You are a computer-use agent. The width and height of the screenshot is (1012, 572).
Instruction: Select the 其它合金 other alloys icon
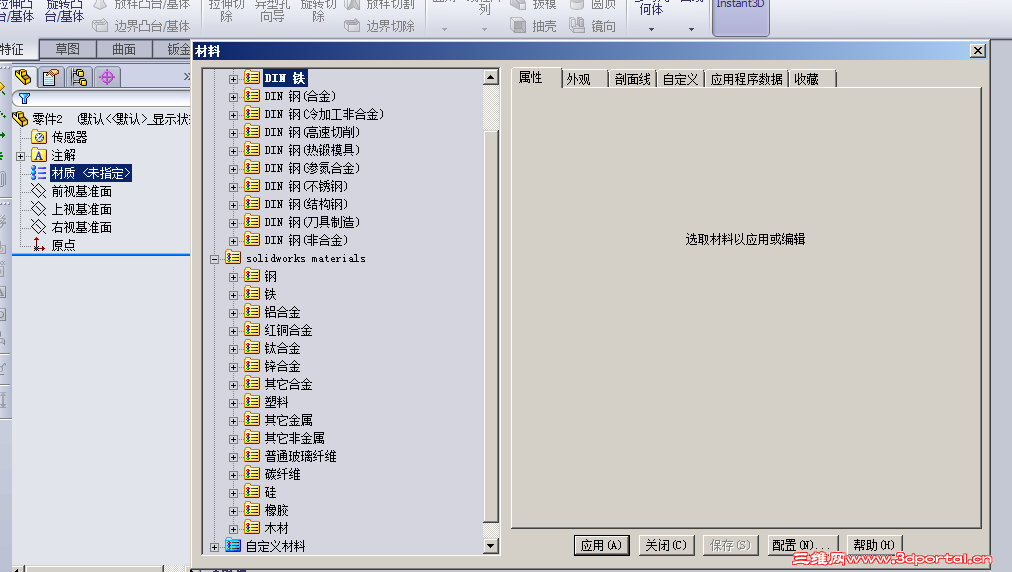click(252, 384)
